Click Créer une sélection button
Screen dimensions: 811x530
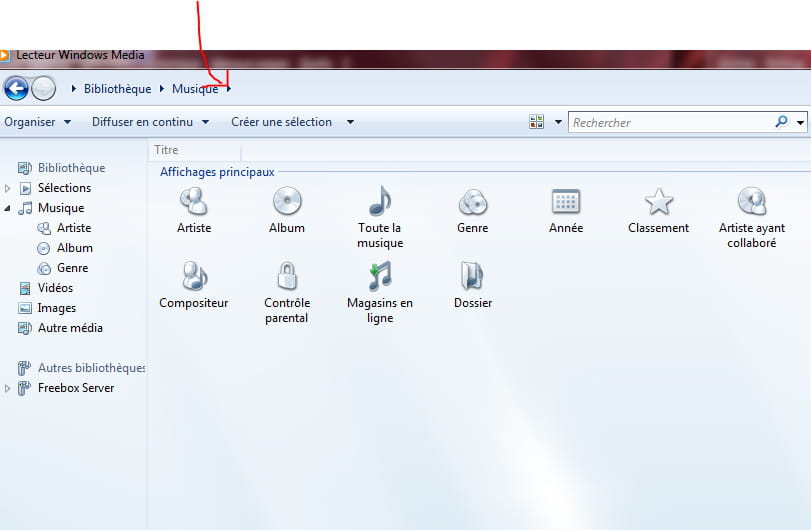(281, 122)
